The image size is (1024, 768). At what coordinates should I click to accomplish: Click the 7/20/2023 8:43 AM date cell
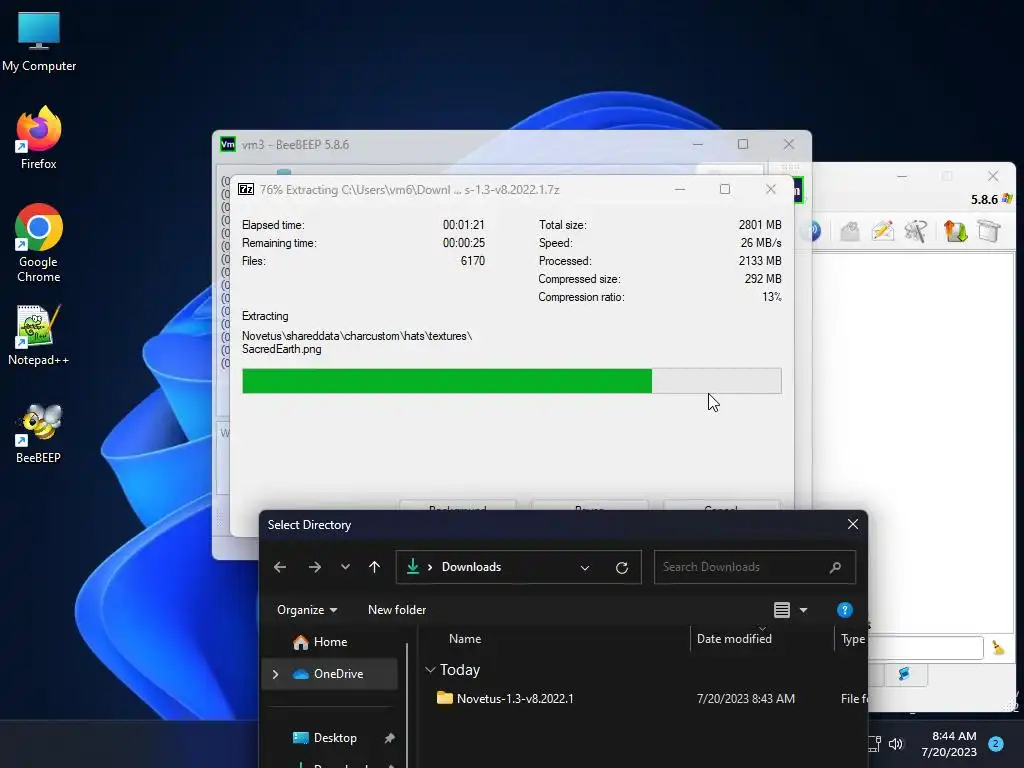click(745, 698)
